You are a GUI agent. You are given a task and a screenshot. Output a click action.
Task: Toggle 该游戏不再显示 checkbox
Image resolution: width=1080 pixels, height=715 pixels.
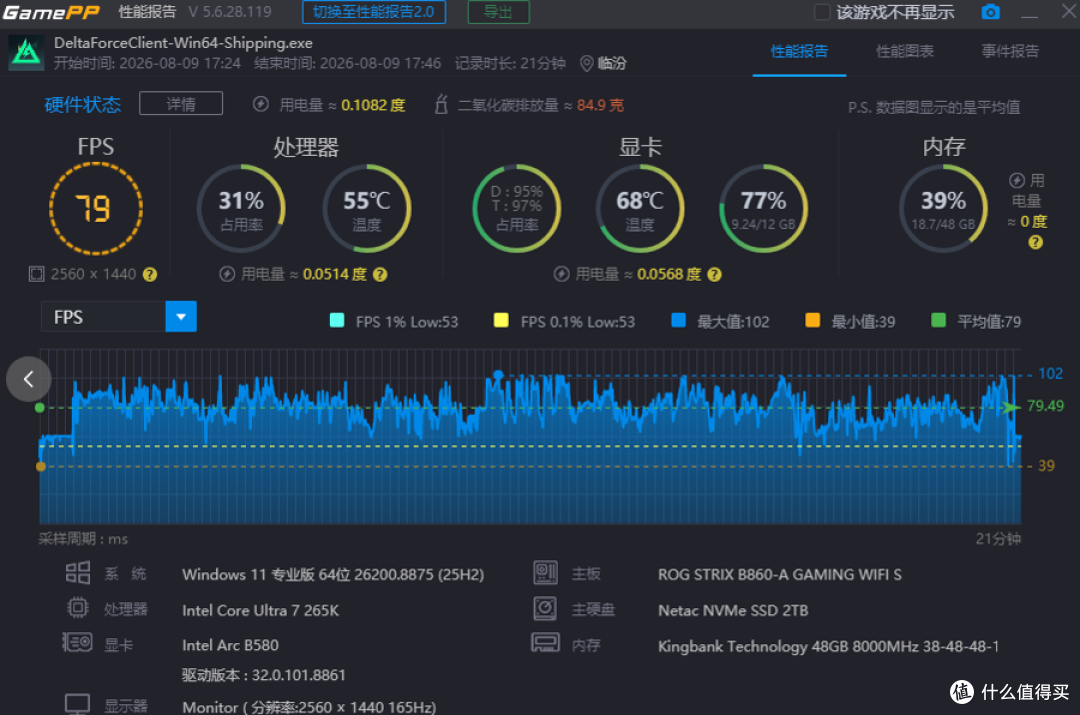(822, 12)
